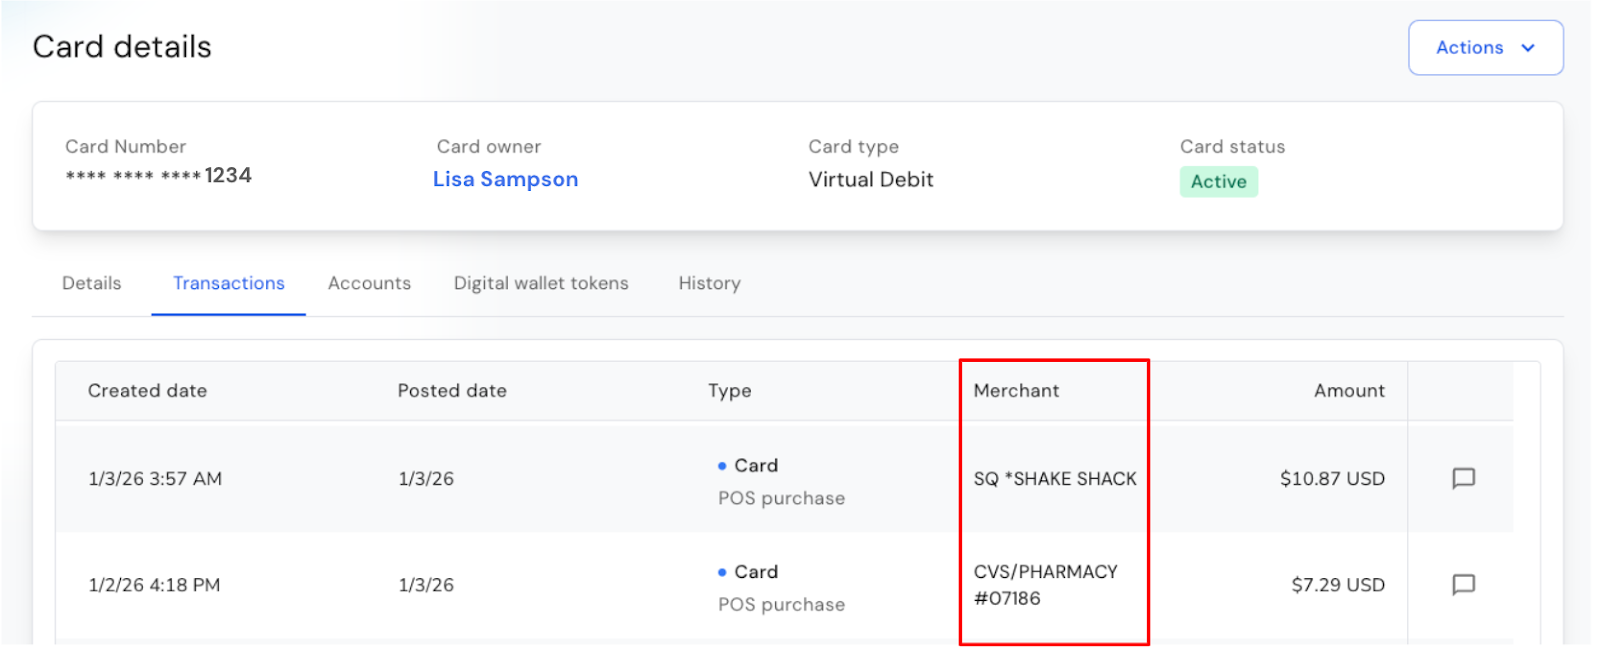Click the Amount column header
This screenshot has width=1600, height=650.
pyautogui.click(x=1349, y=391)
